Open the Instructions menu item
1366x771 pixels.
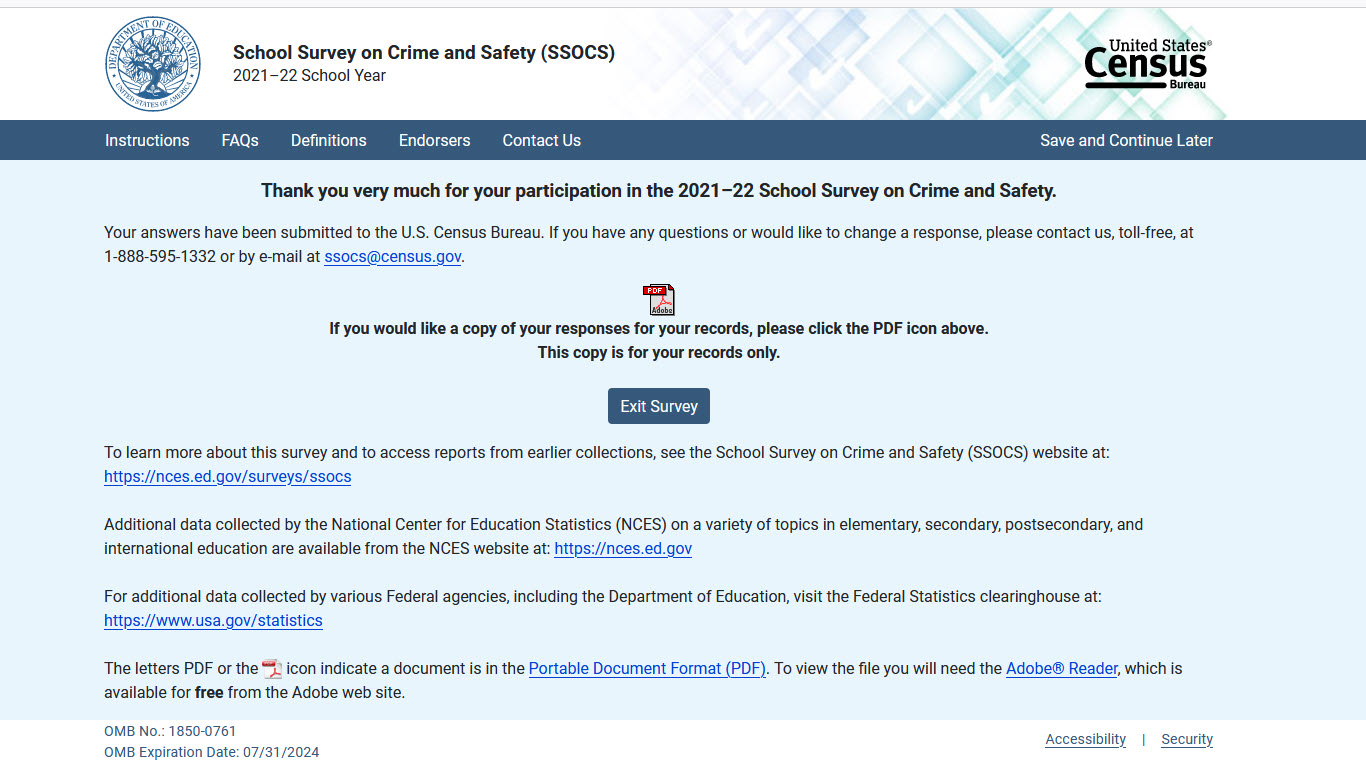tap(147, 140)
